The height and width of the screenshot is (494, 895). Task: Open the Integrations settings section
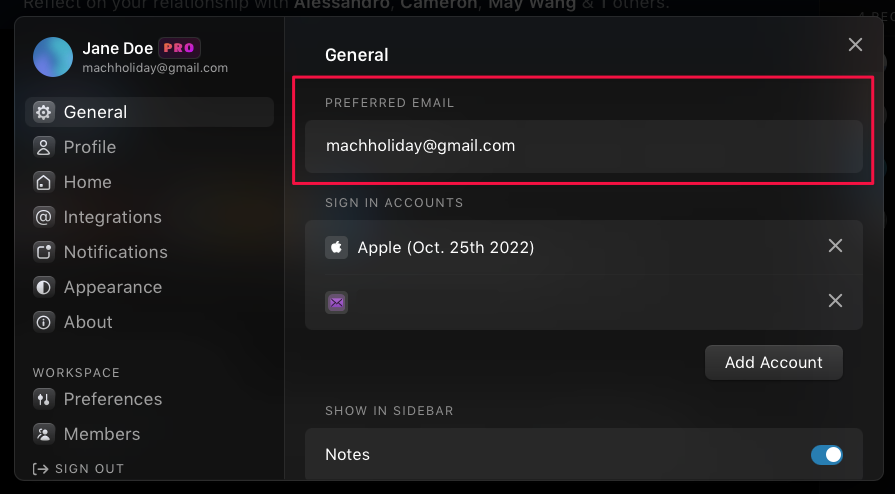pyautogui.click(x=112, y=217)
